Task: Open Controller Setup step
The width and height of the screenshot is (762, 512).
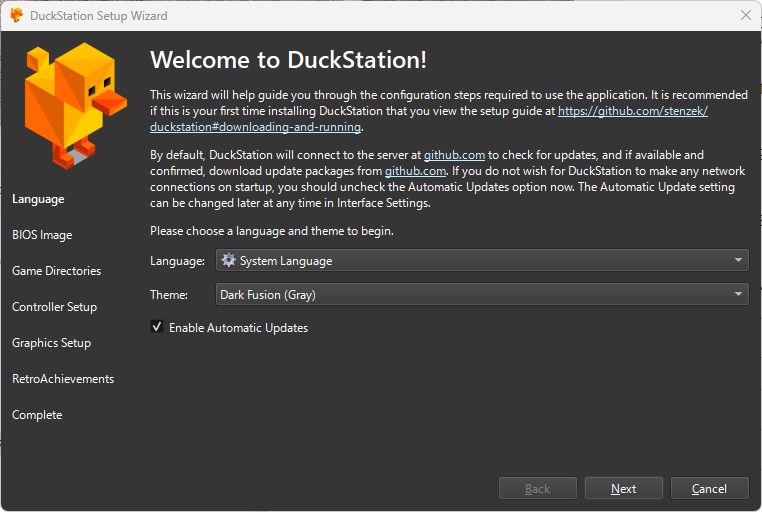Action: [54, 307]
